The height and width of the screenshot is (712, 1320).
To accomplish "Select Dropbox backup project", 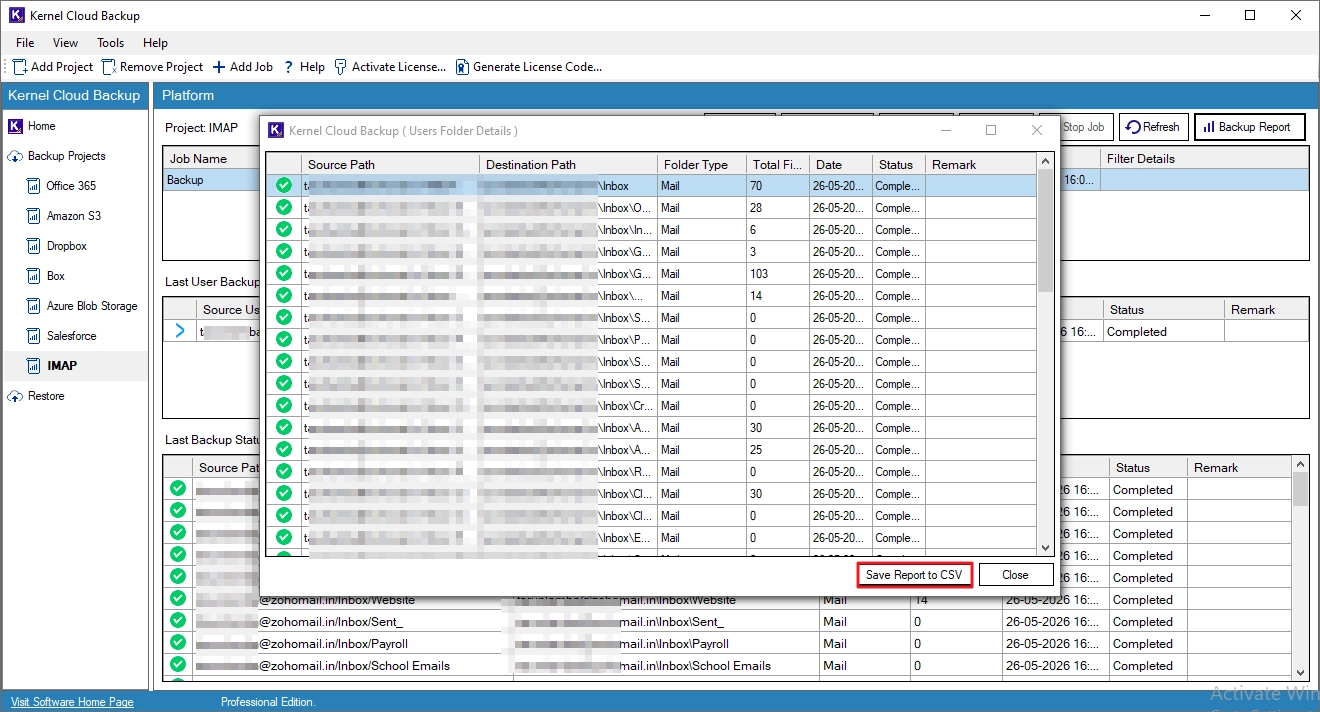I will tap(66, 246).
